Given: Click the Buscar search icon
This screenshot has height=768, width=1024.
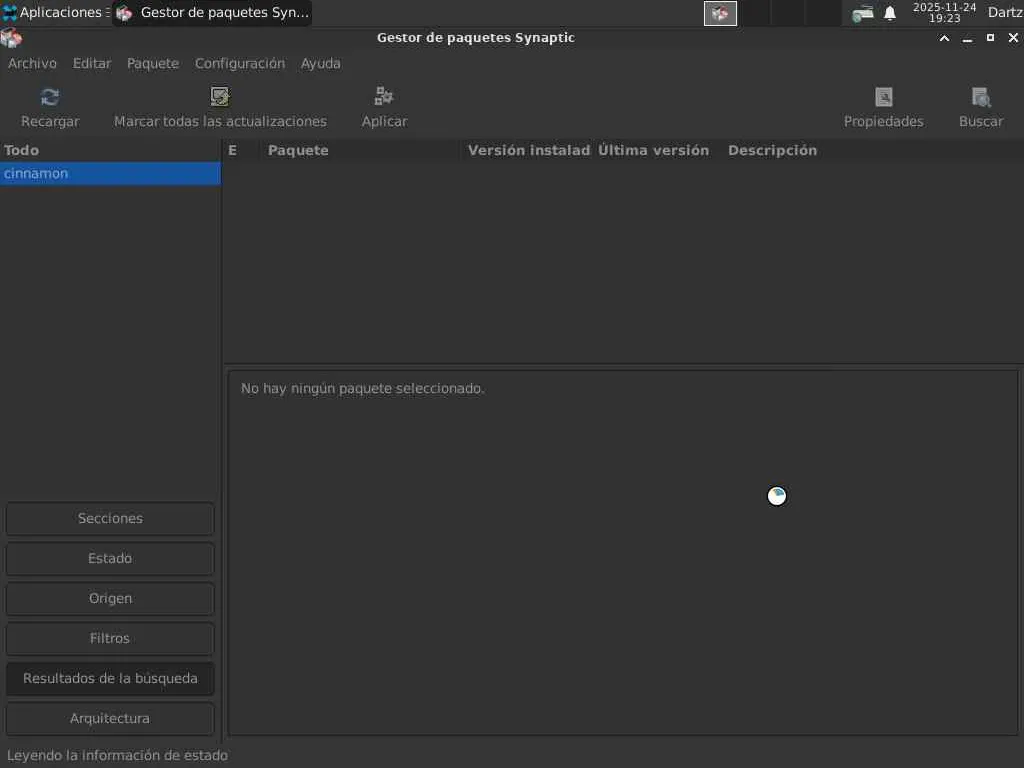Looking at the screenshot, I should tap(980, 97).
